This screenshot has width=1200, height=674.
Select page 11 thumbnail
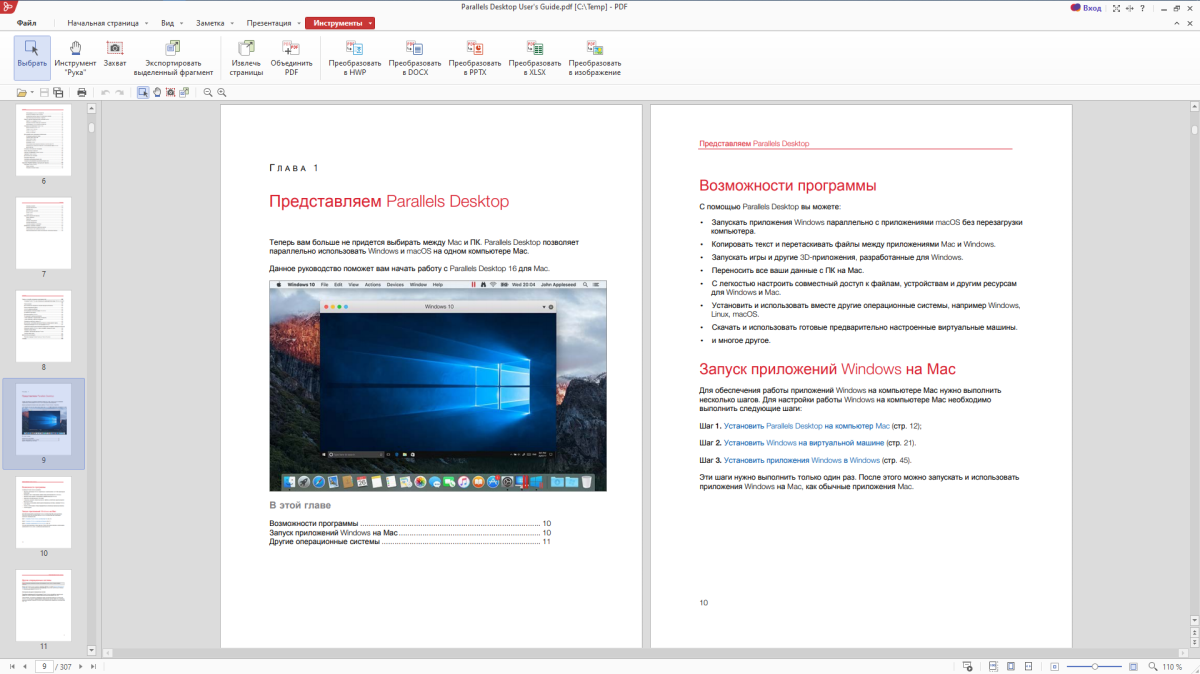pyautogui.click(x=43, y=605)
